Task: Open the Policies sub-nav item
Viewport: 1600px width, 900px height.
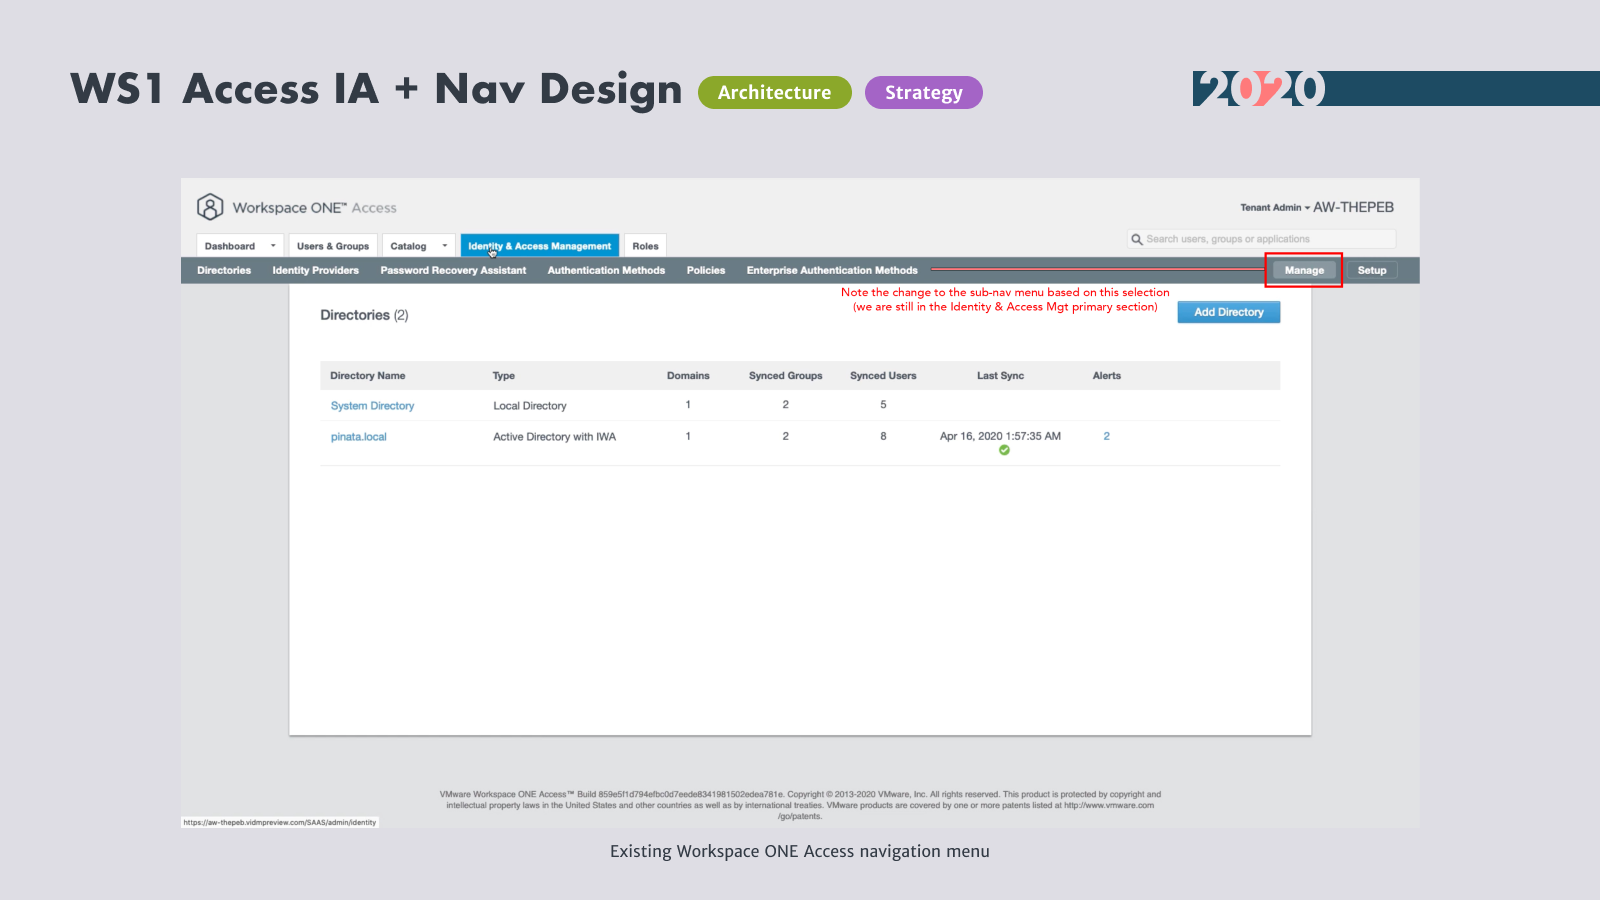Action: pyautogui.click(x=706, y=270)
